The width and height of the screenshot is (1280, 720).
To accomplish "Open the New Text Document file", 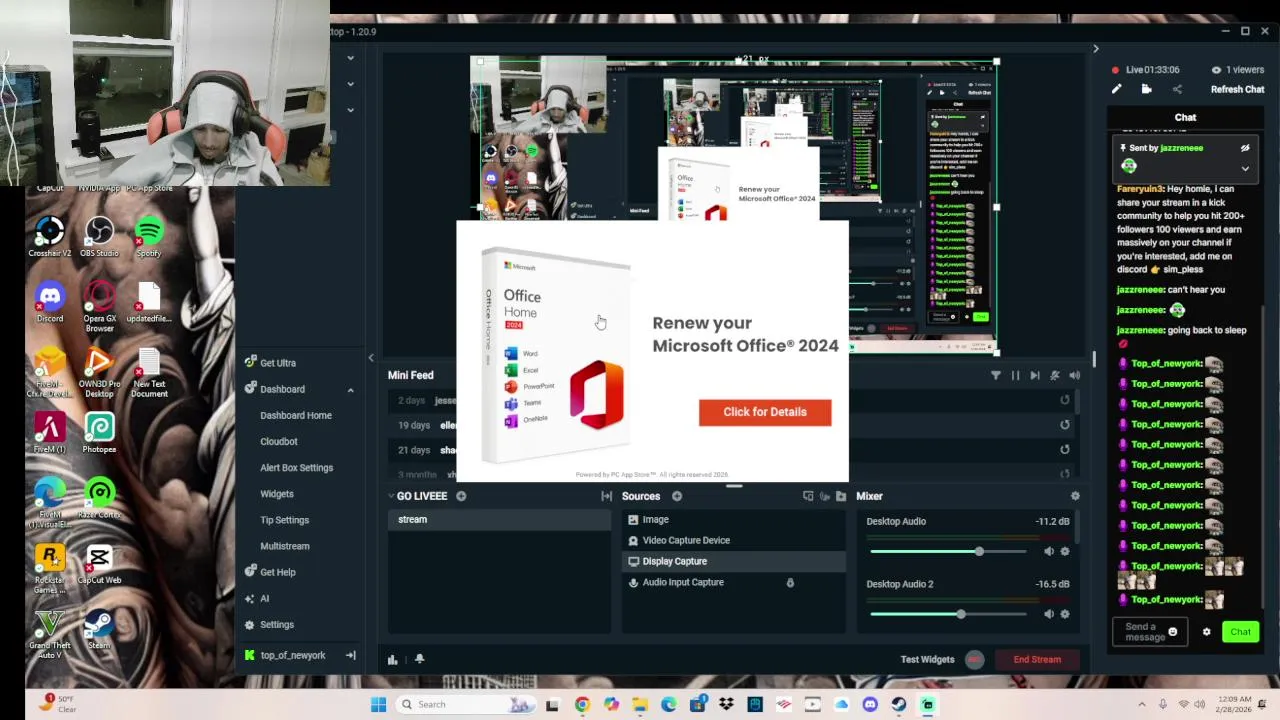I will 149,372.
